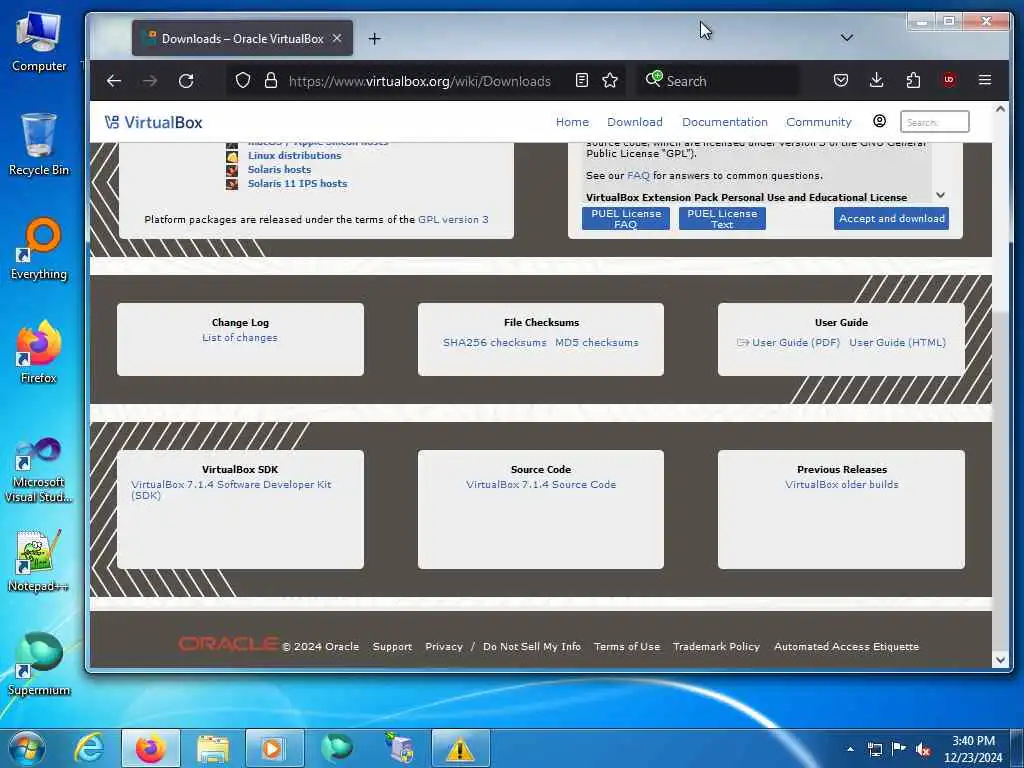Open the User Guide (PDF) link
Image resolution: width=1024 pixels, height=768 pixels.
click(x=795, y=342)
